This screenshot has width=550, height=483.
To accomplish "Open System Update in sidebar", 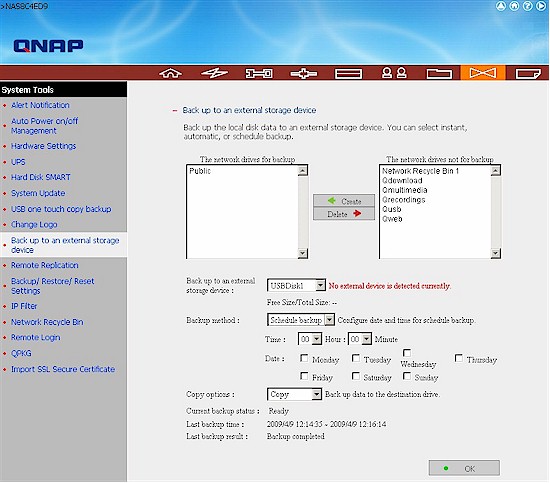I will coord(38,193).
